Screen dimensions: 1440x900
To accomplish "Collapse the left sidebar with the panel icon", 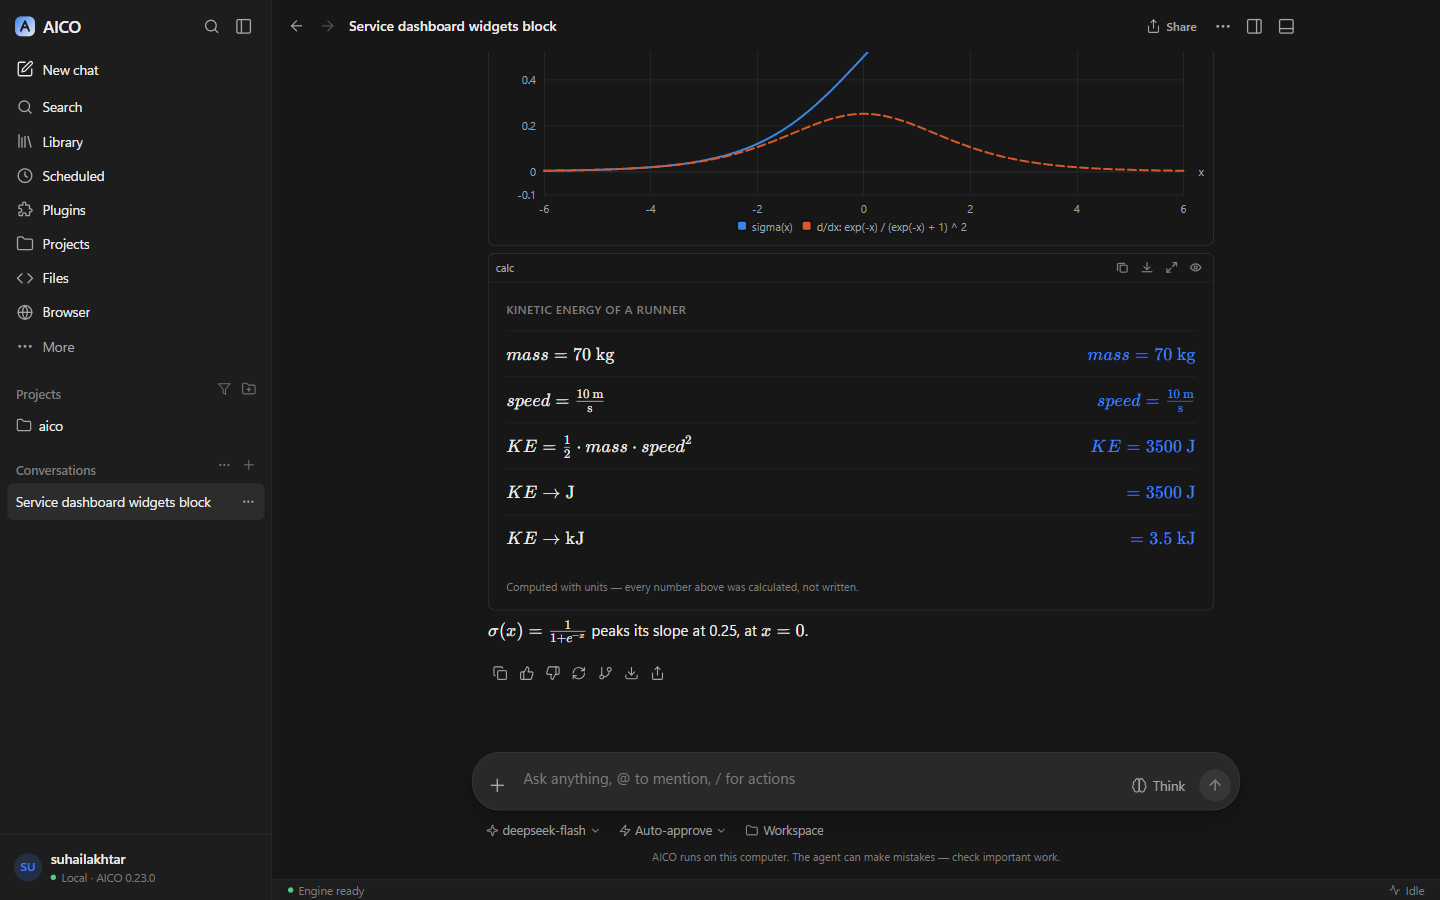I will click(x=243, y=26).
